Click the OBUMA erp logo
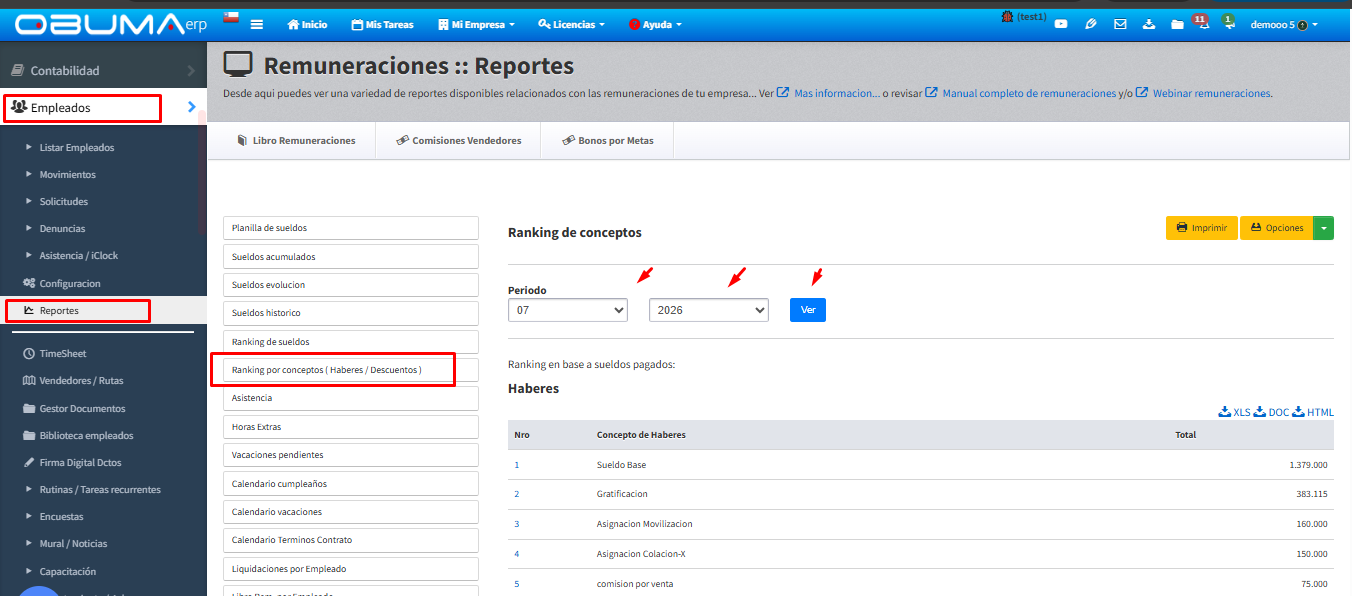The width and height of the screenshot is (1352, 596). (110, 24)
